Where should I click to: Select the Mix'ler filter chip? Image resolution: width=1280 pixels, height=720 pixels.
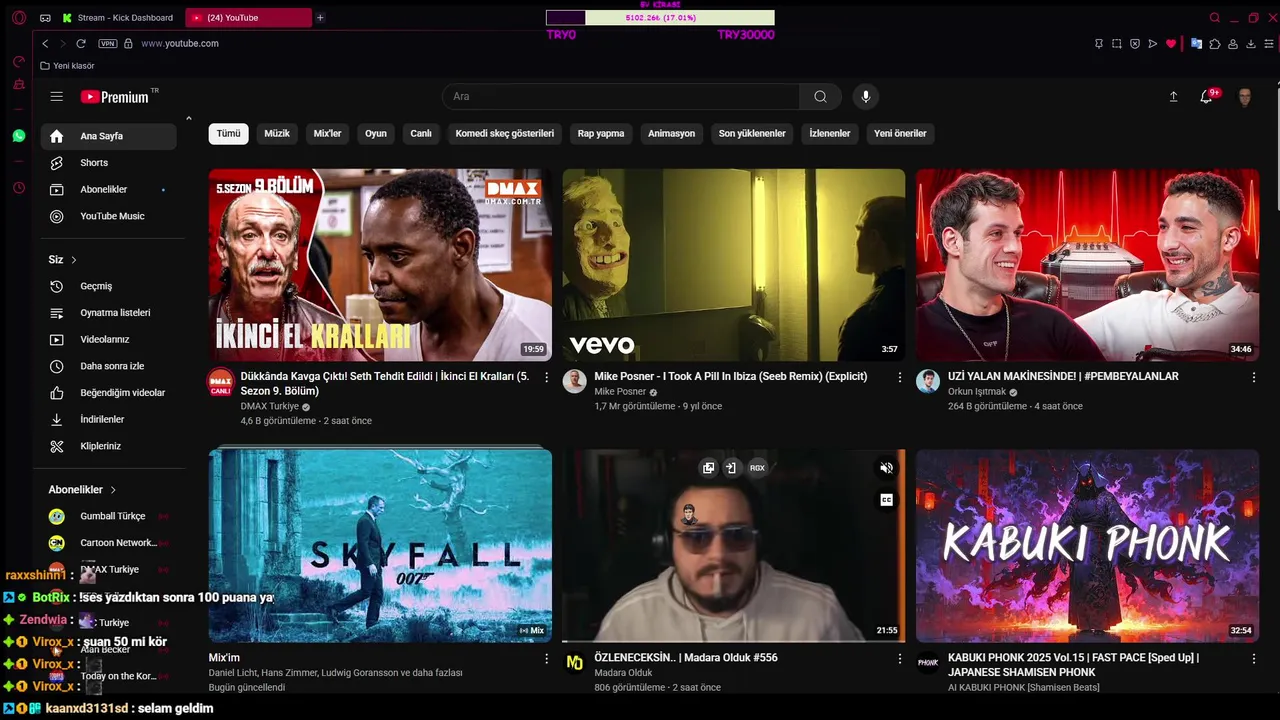pos(328,133)
